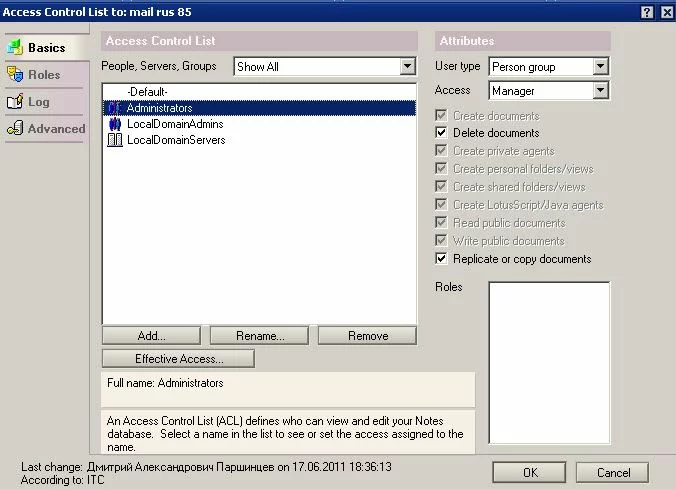This screenshot has width=676, height=489.
Task: Click the Log pencil icon
Action: [x=14, y=102]
